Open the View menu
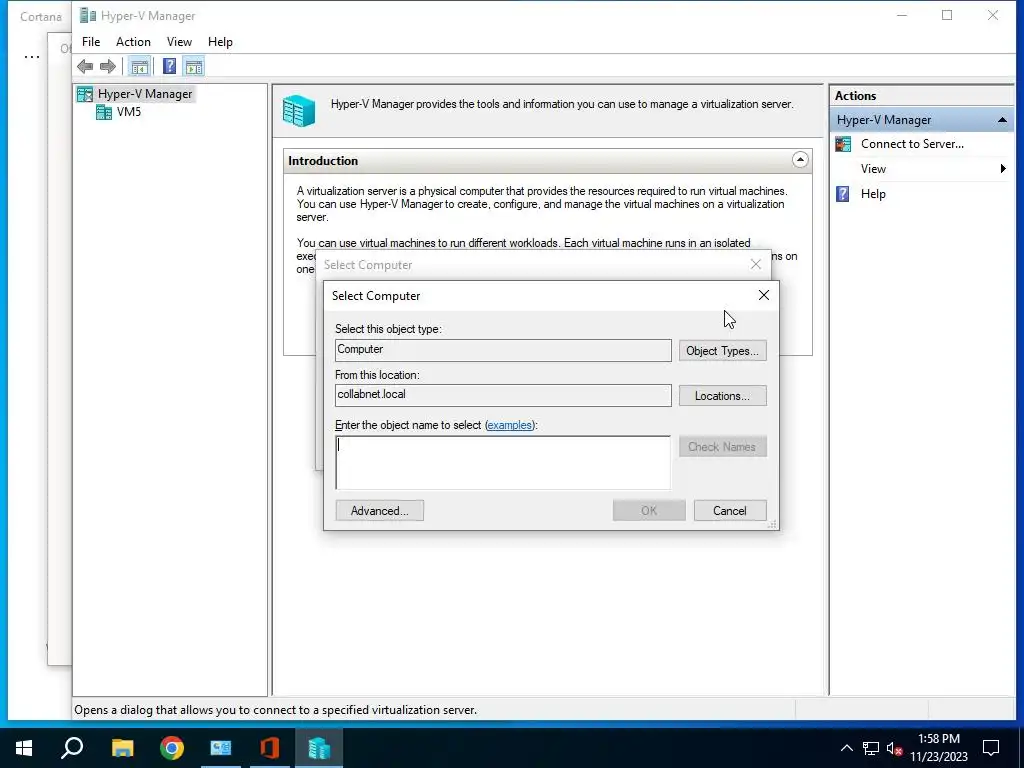This screenshot has width=1024, height=768. [x=179, y=42]
